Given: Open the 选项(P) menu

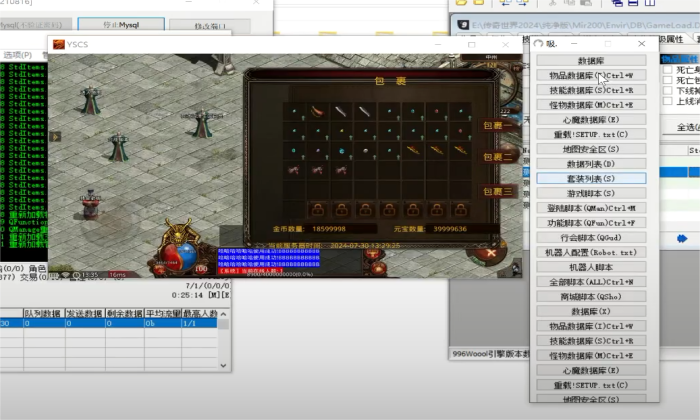Looking at the screenshot, I should [18, 54].
